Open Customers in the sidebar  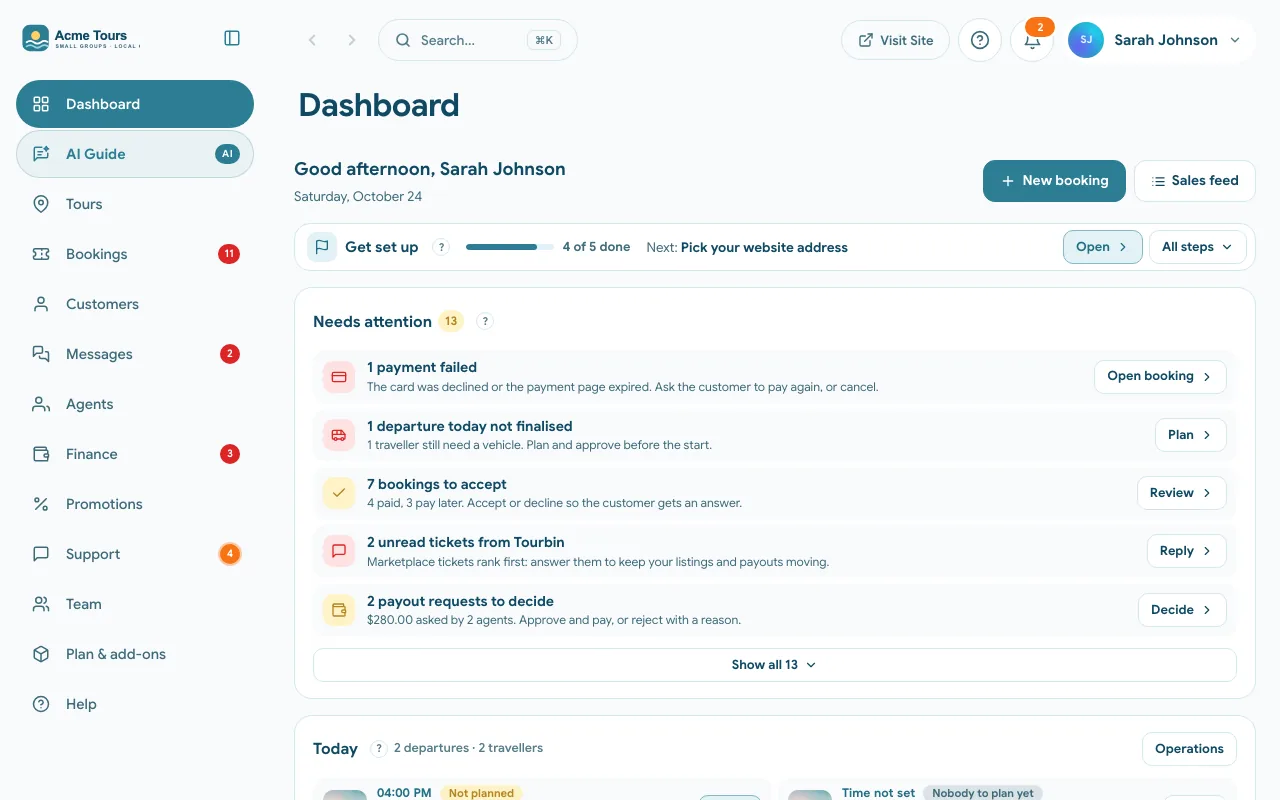pos(135,304)
